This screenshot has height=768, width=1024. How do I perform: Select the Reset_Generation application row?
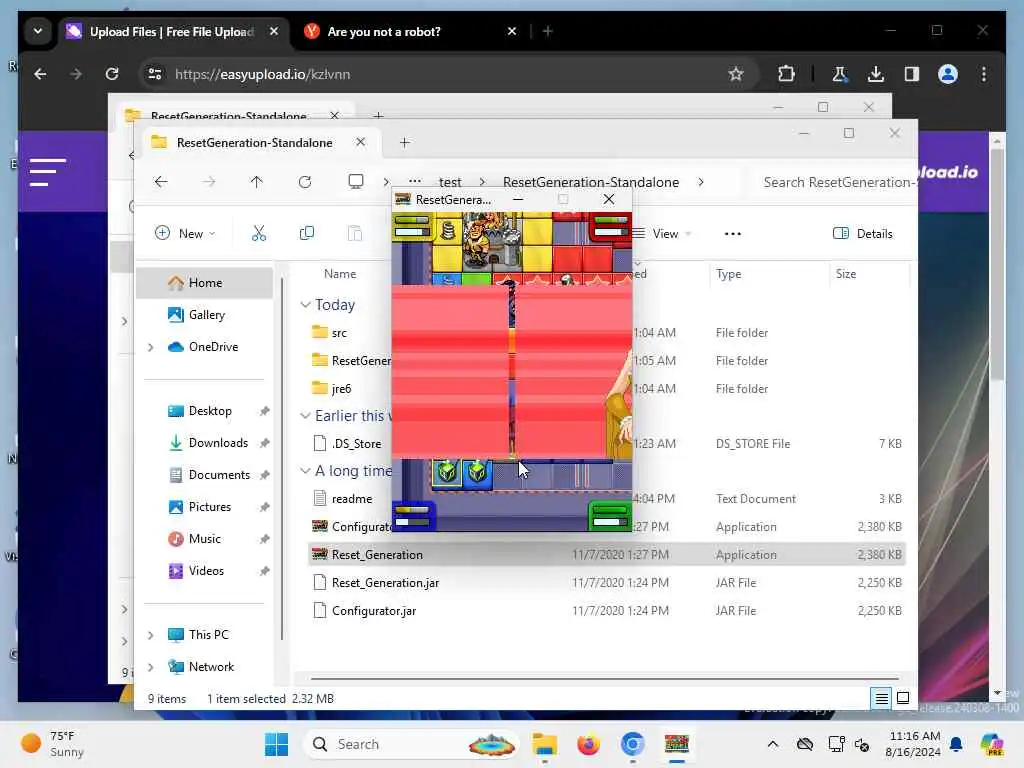coord(607,554)
